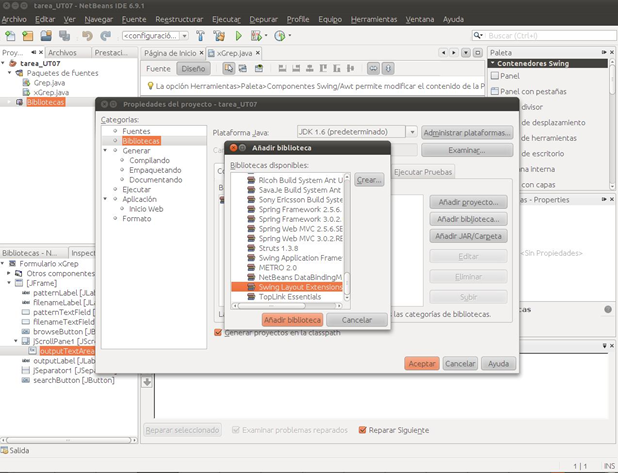This screenshot has height=473, width=618.
Task: Click the library list horizontal scrollbar
Action: (272, 305)
